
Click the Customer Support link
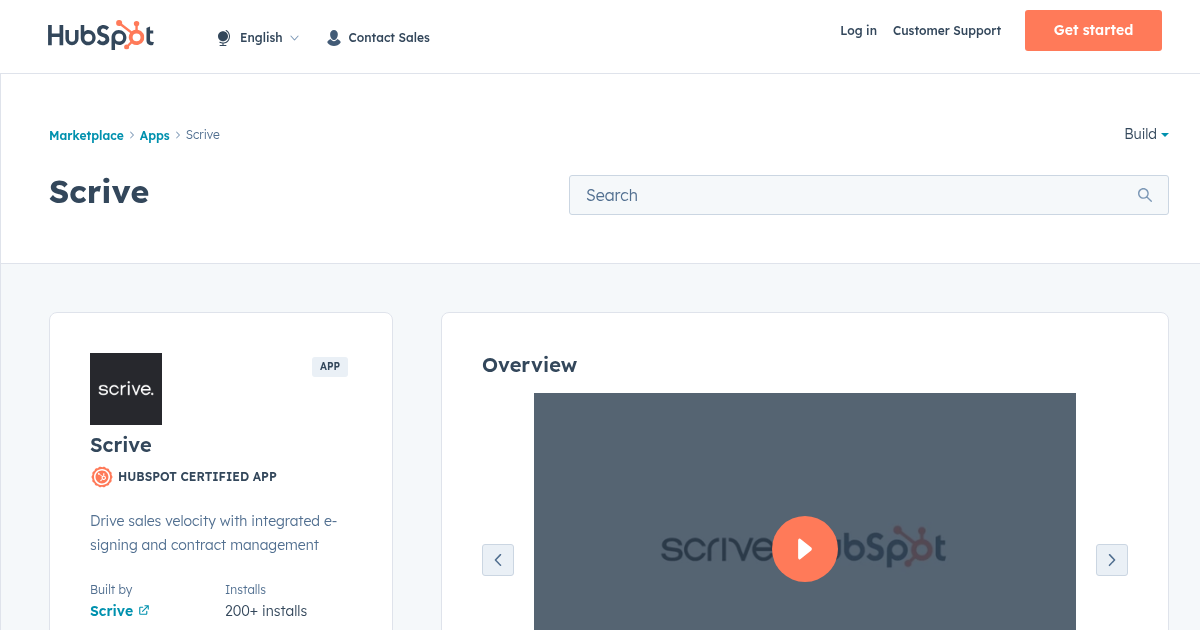[x=946, y=31]
